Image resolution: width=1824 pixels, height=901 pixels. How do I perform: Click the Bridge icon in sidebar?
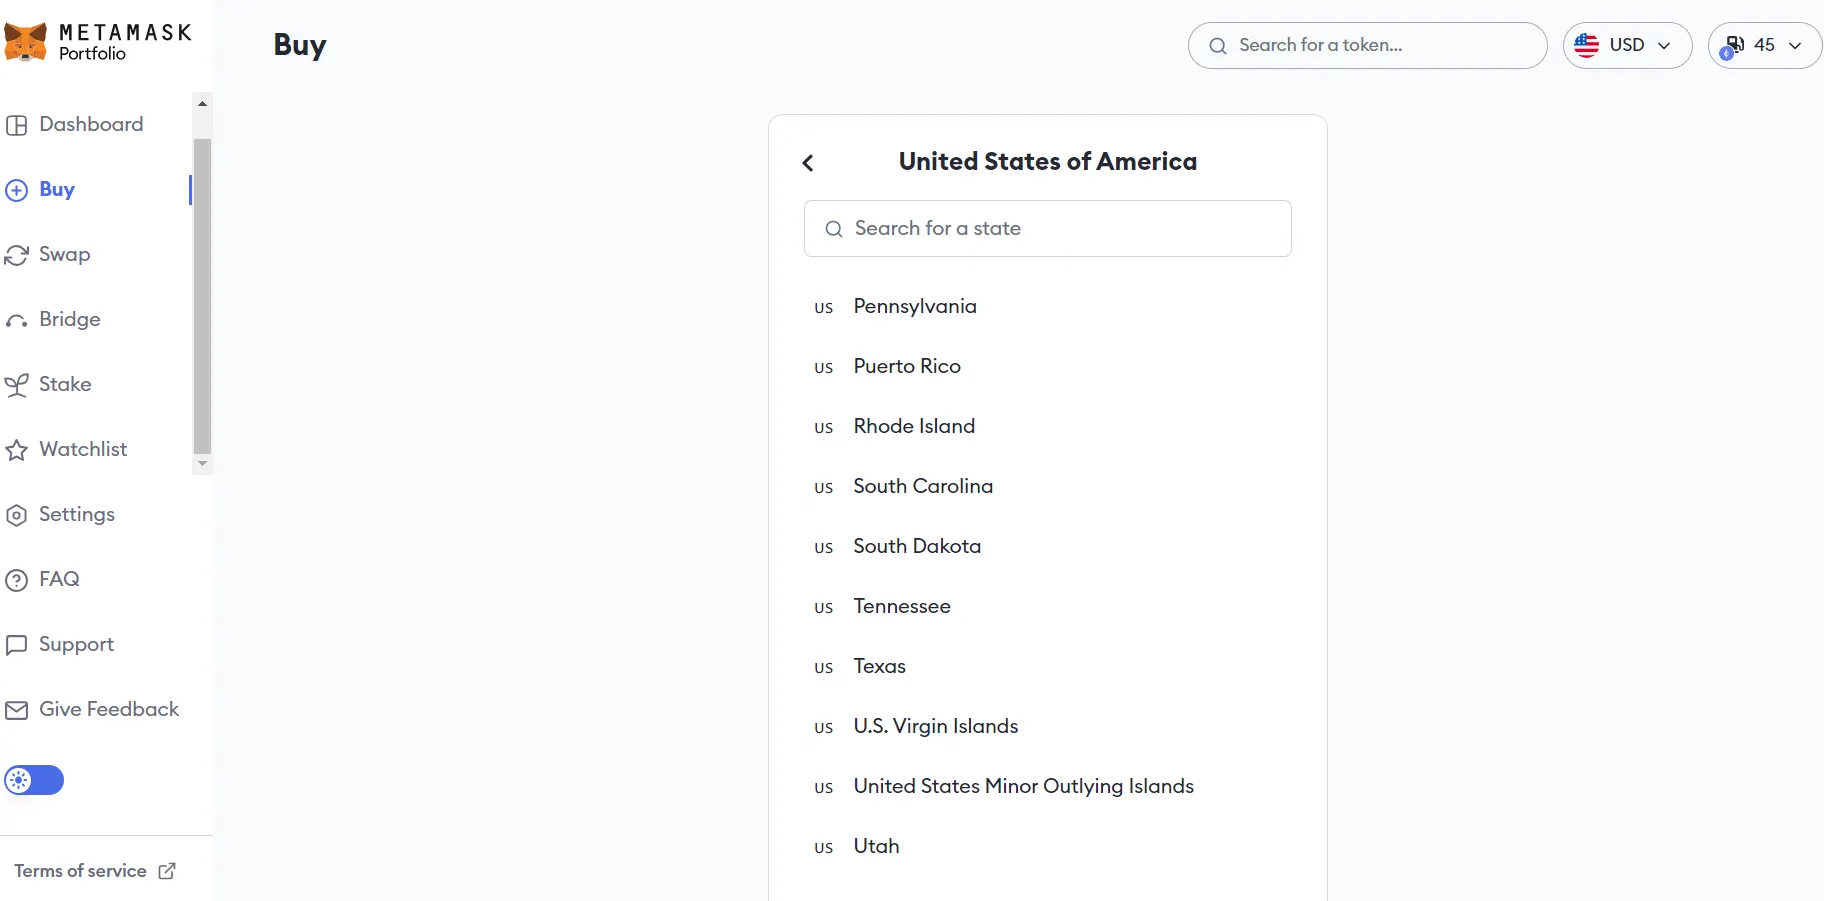click(x=17, y=321)
